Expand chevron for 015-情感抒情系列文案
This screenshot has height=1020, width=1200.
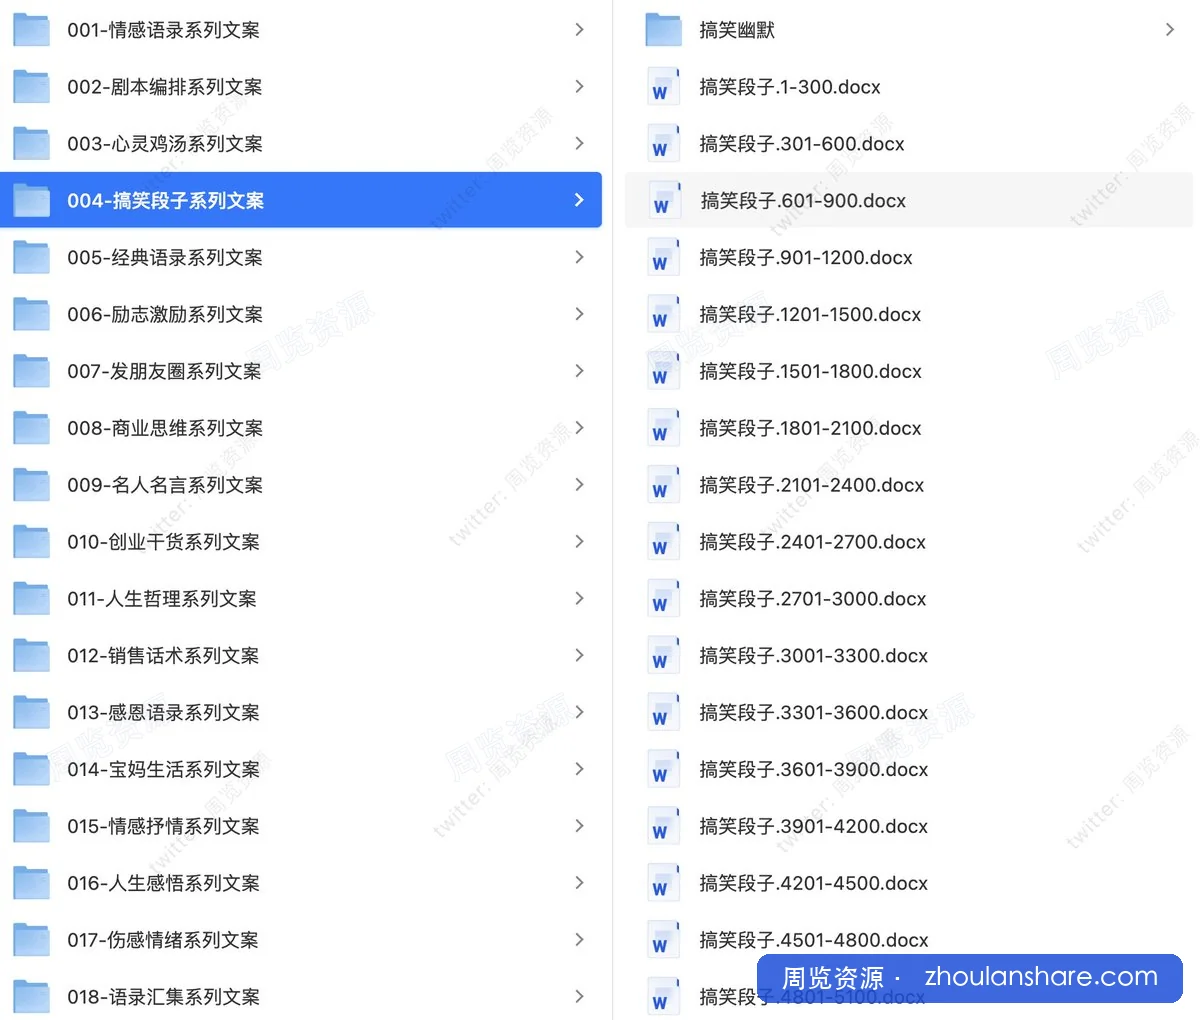(579, 826)
